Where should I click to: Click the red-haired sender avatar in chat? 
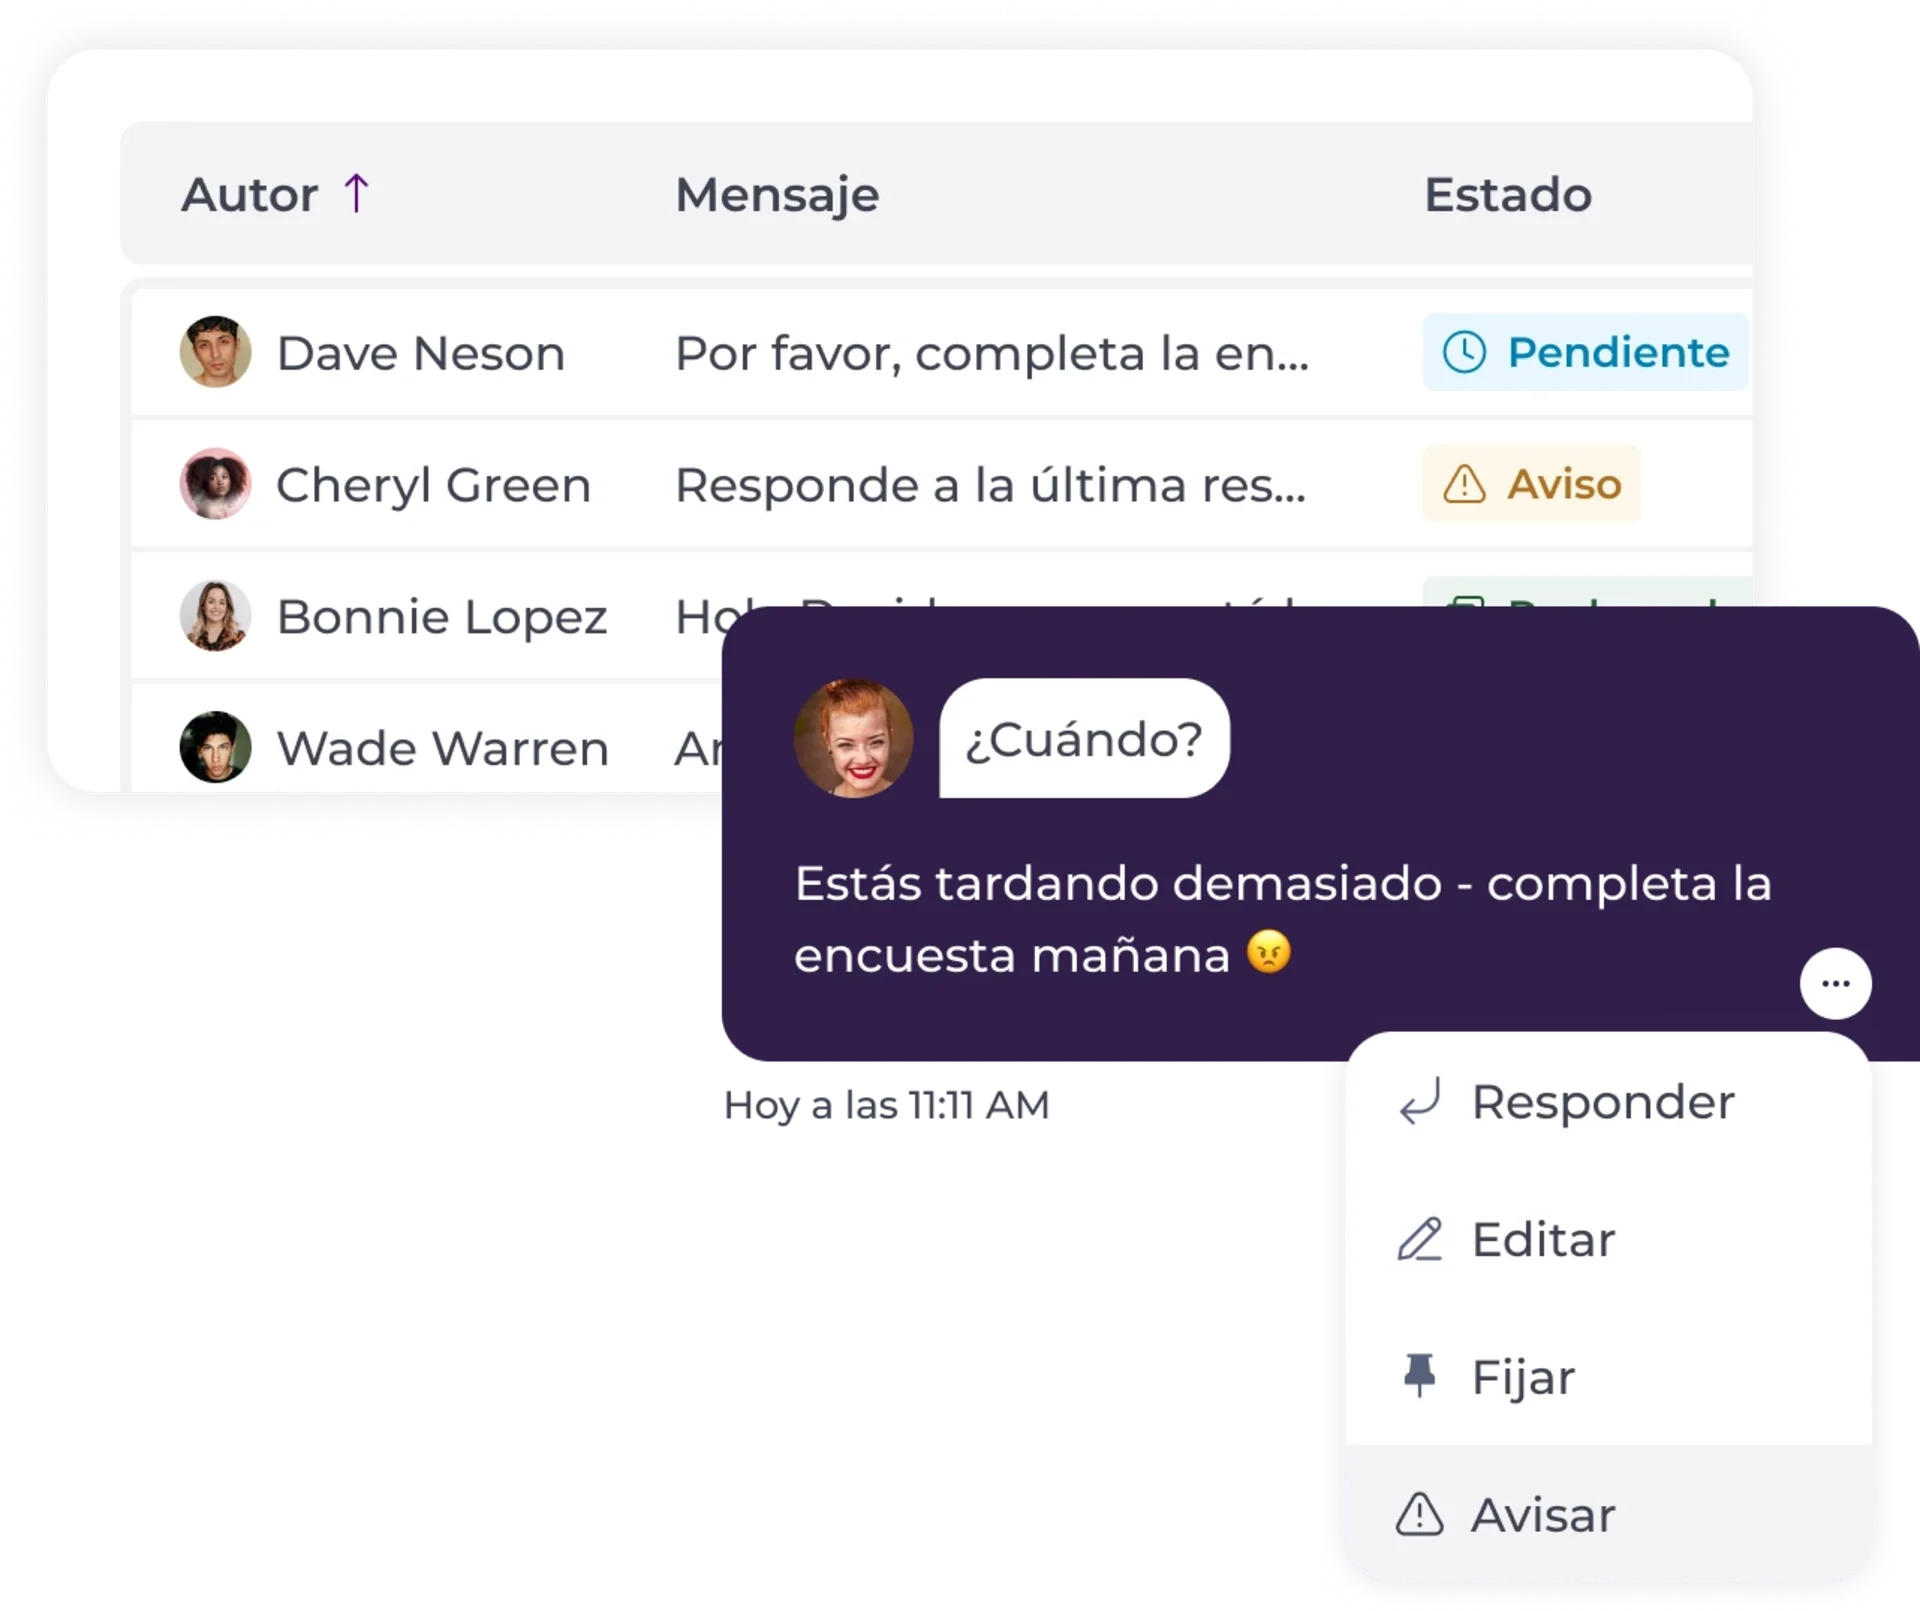coord(853,738)
